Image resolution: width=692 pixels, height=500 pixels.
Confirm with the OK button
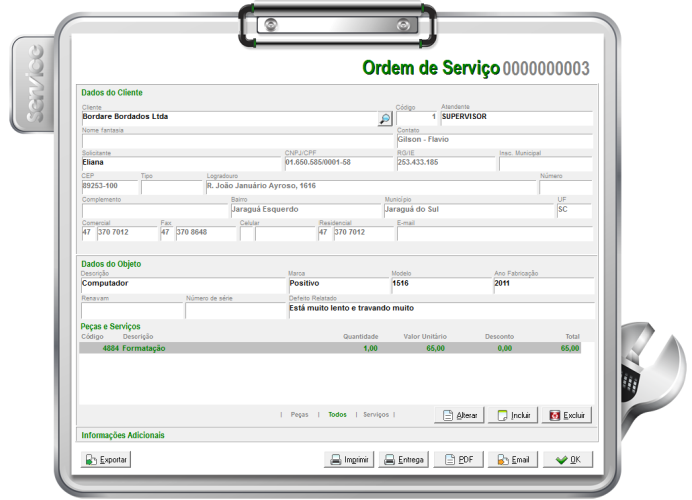tap(568, 460)
